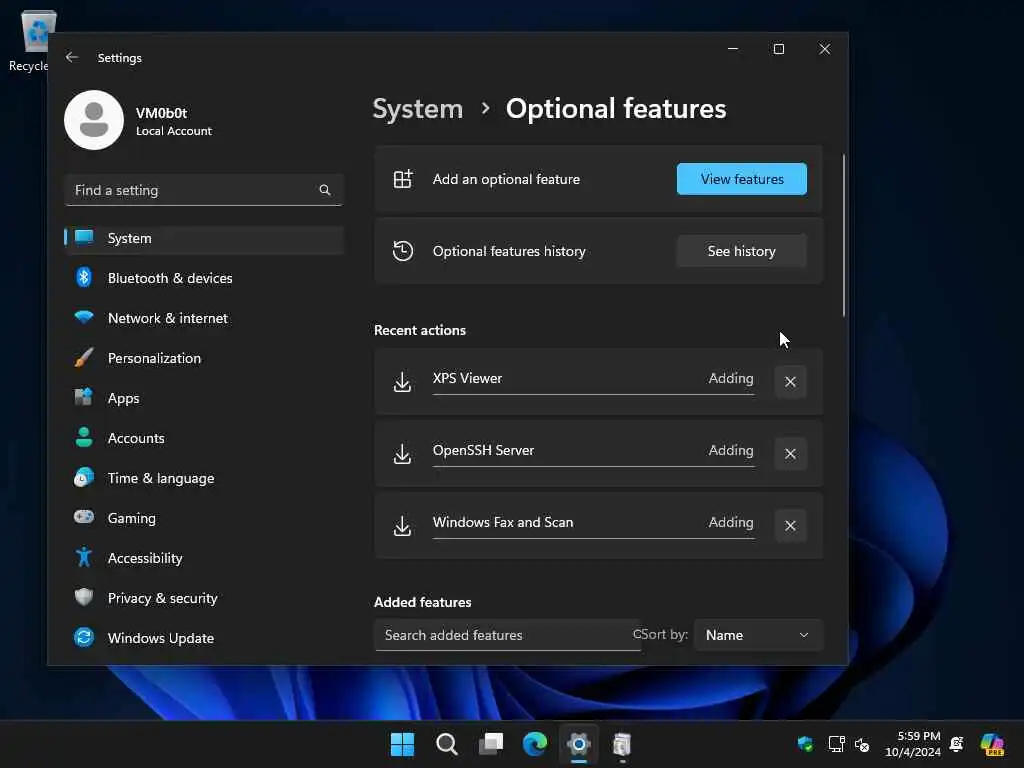This screenshot has height=768, width=1024.
Task: Go to Time & language
Action: (x=204, y=478)
